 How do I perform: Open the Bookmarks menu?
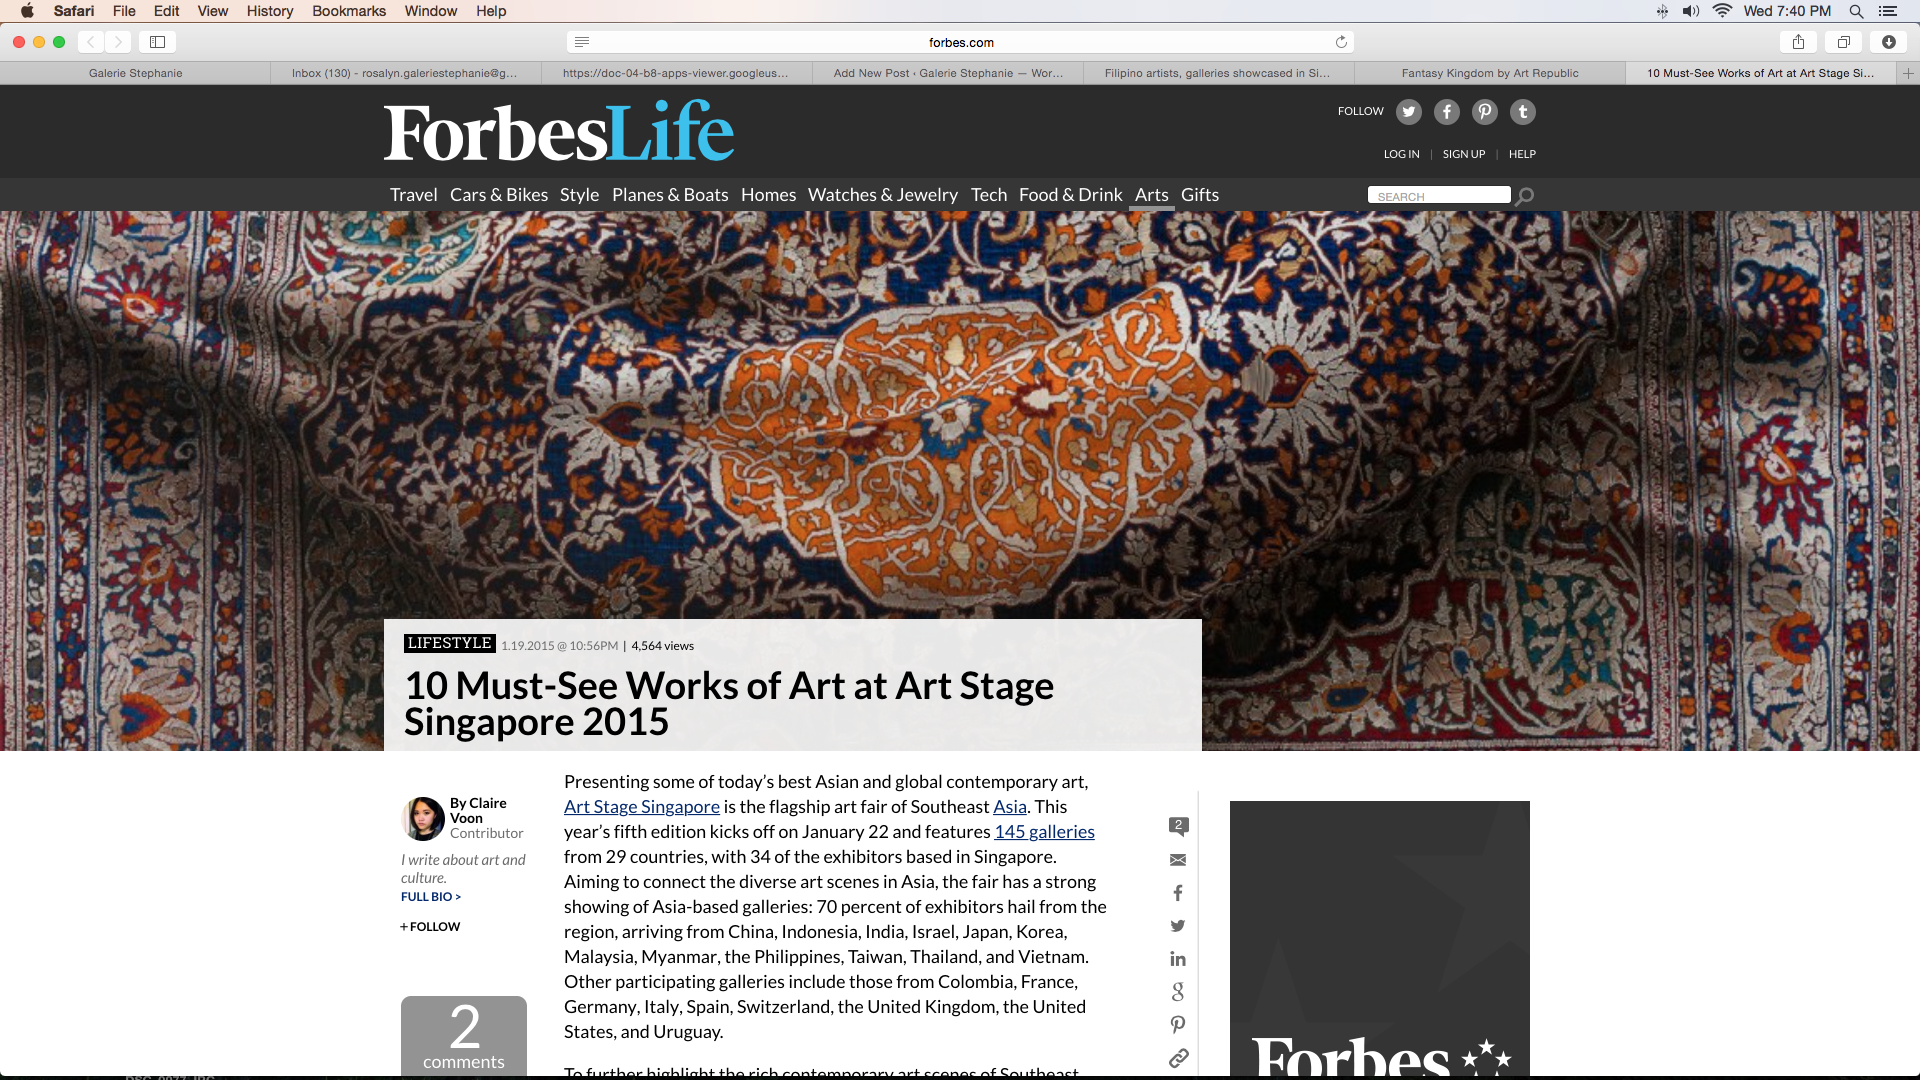click(x=348, y=11)
